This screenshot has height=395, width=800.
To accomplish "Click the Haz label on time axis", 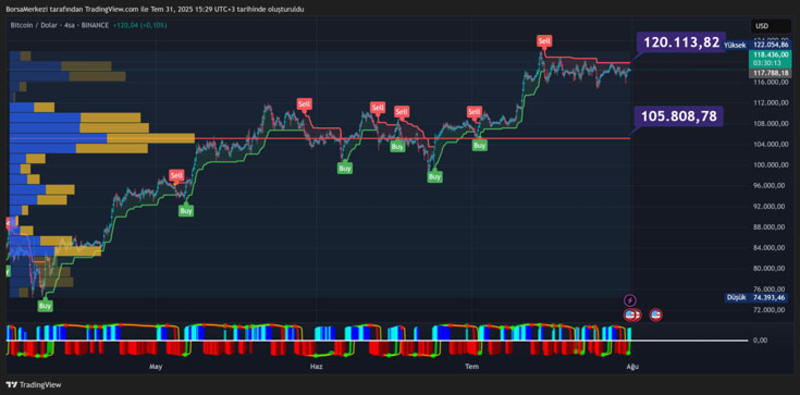I will [x=316, y=366].
